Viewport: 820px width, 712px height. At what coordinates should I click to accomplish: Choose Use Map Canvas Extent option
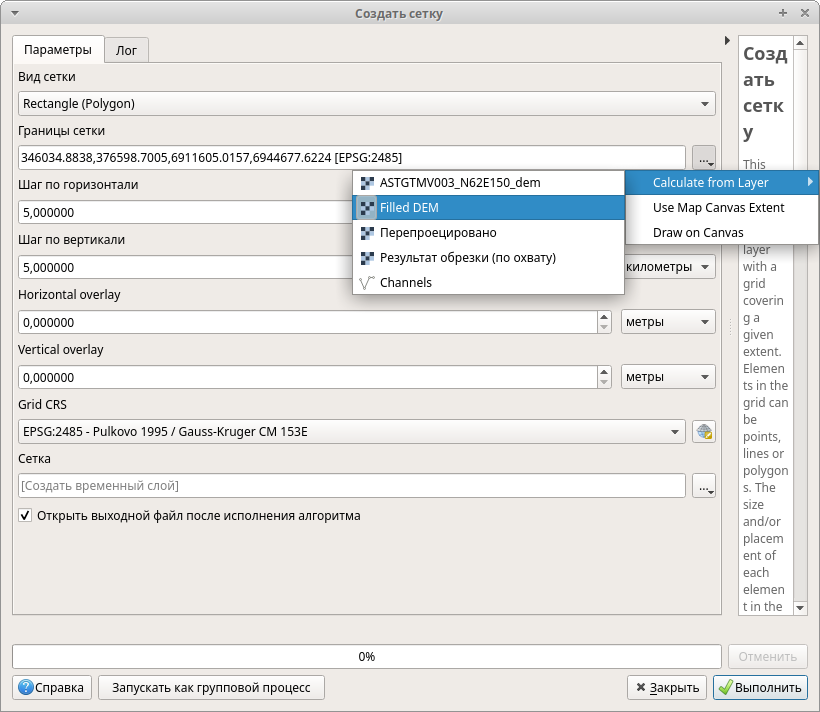tap(718, 208)
